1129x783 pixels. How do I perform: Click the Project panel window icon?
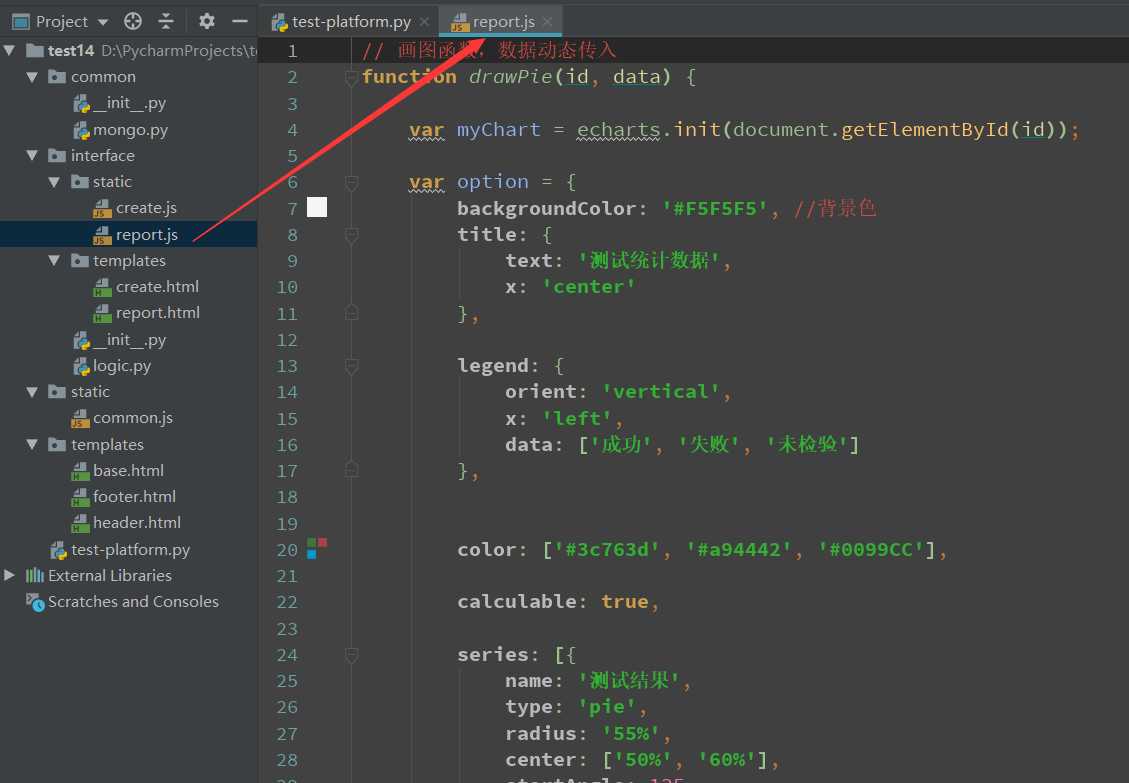[x=21, y=22]
